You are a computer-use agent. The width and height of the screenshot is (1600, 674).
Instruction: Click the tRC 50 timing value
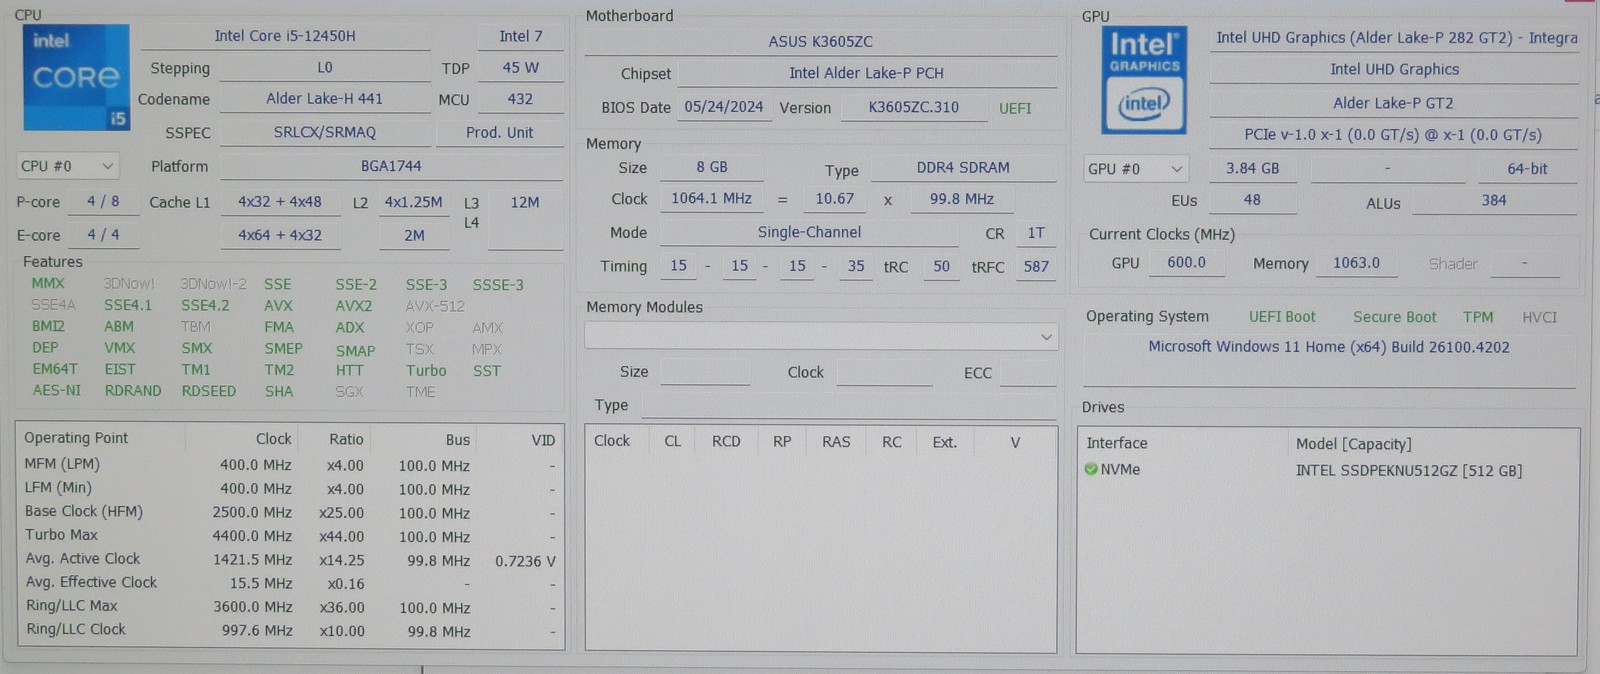pos(941,266)
